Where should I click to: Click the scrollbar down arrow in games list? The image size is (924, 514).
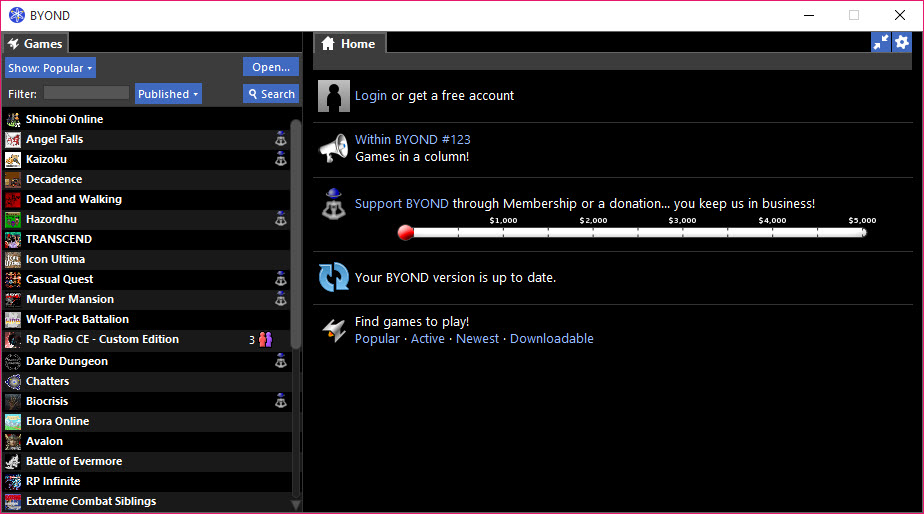(x=296, y=505)
